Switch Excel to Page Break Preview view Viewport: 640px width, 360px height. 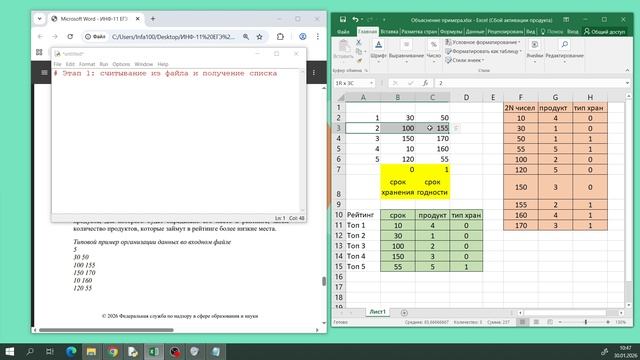tap(550, 322)
